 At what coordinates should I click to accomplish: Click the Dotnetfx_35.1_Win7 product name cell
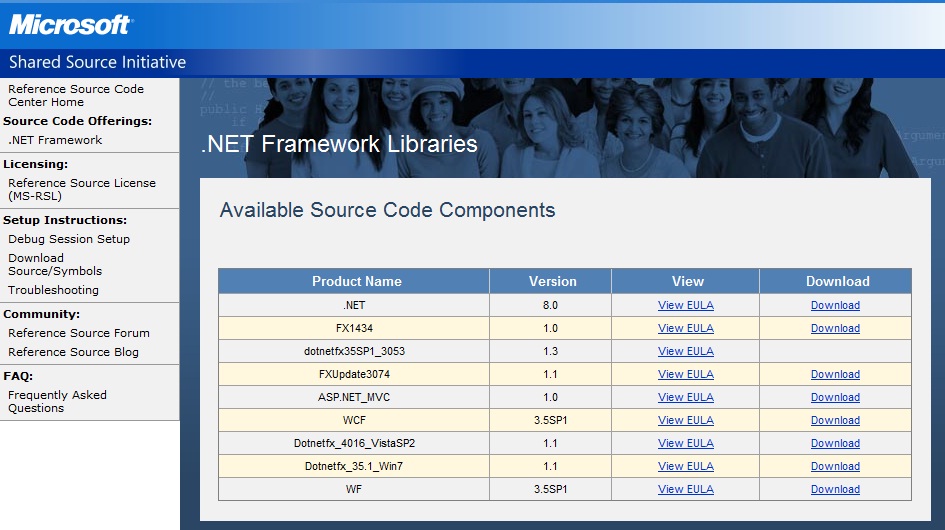coord(354,466)
